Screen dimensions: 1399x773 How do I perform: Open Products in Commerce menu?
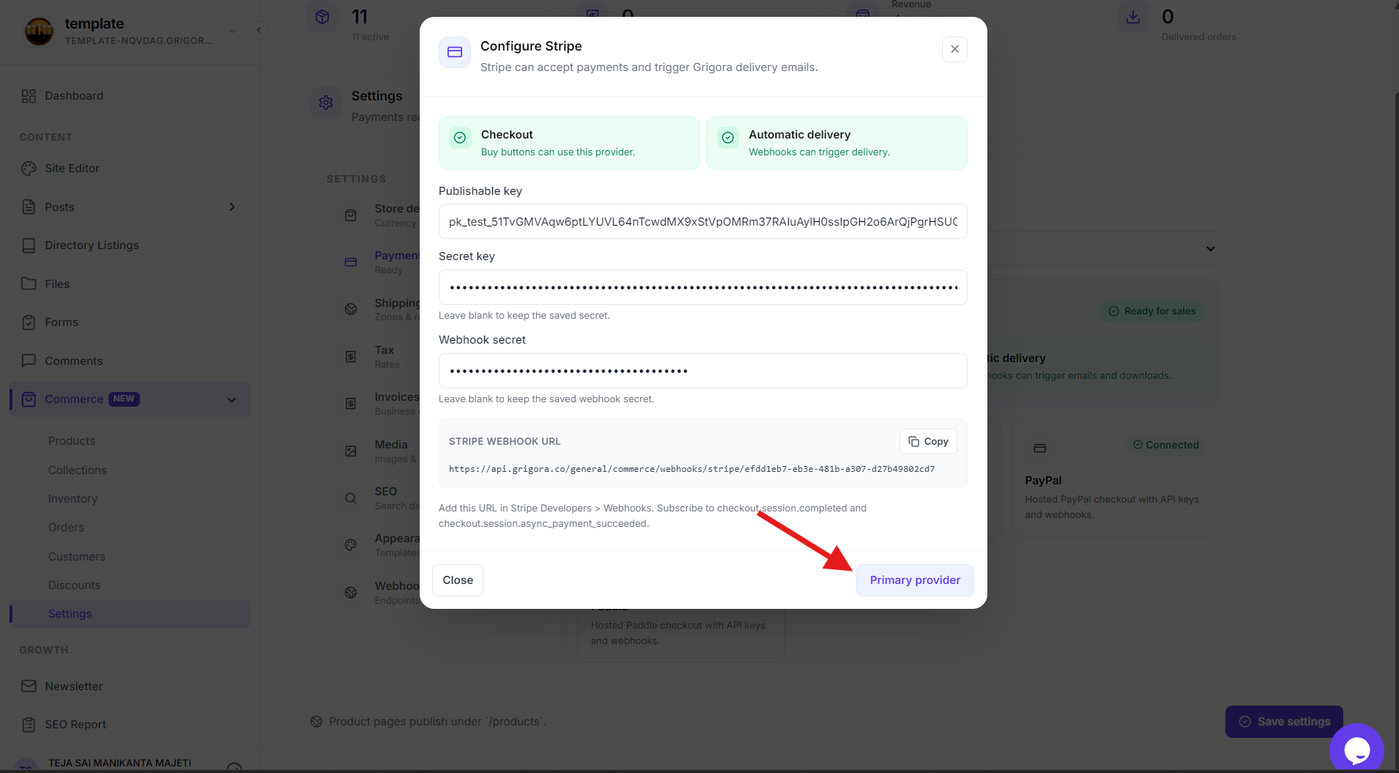coord(72,441)
